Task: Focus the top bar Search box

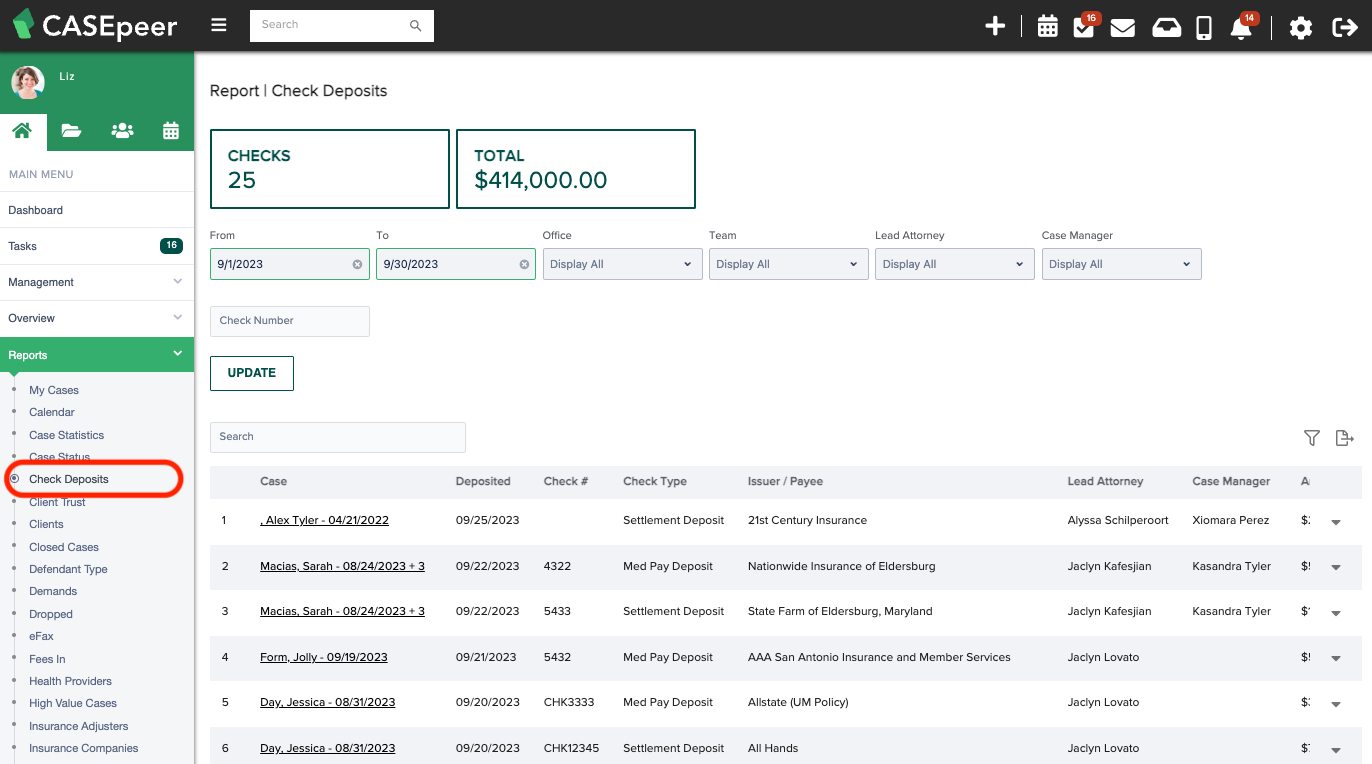Action: coord(342,26)
